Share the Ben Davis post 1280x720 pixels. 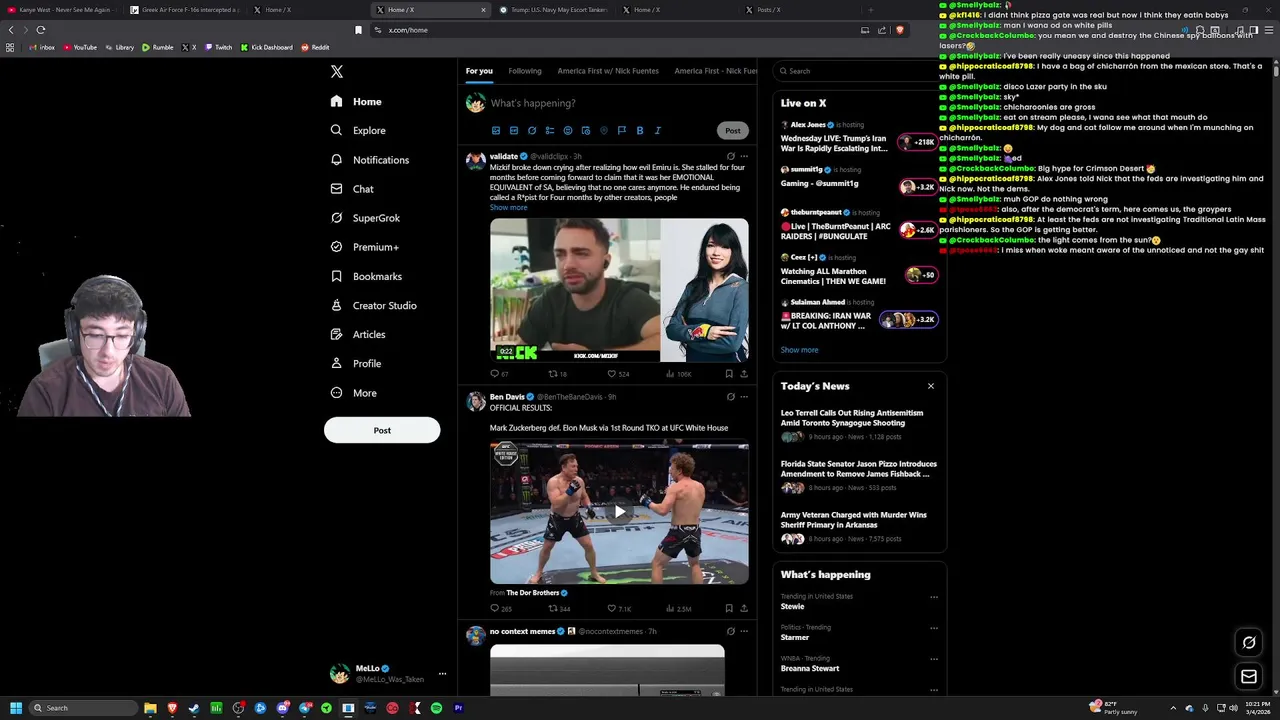click(x=743, y=608)
